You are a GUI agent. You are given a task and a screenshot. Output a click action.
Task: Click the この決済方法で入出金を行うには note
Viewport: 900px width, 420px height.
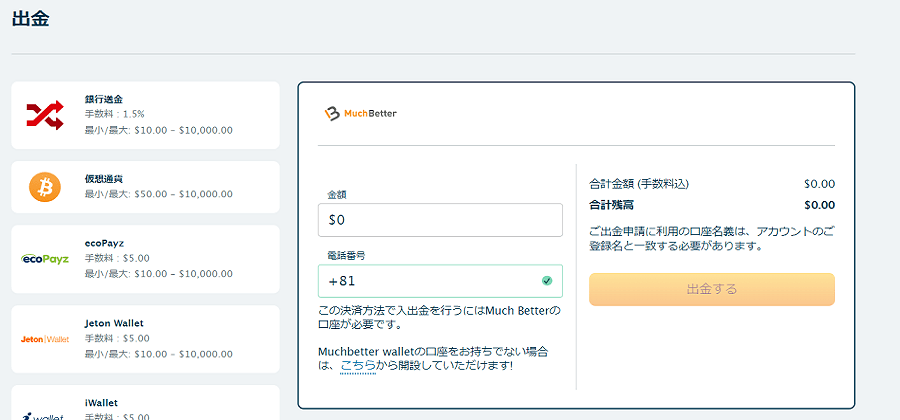[439, 318]
